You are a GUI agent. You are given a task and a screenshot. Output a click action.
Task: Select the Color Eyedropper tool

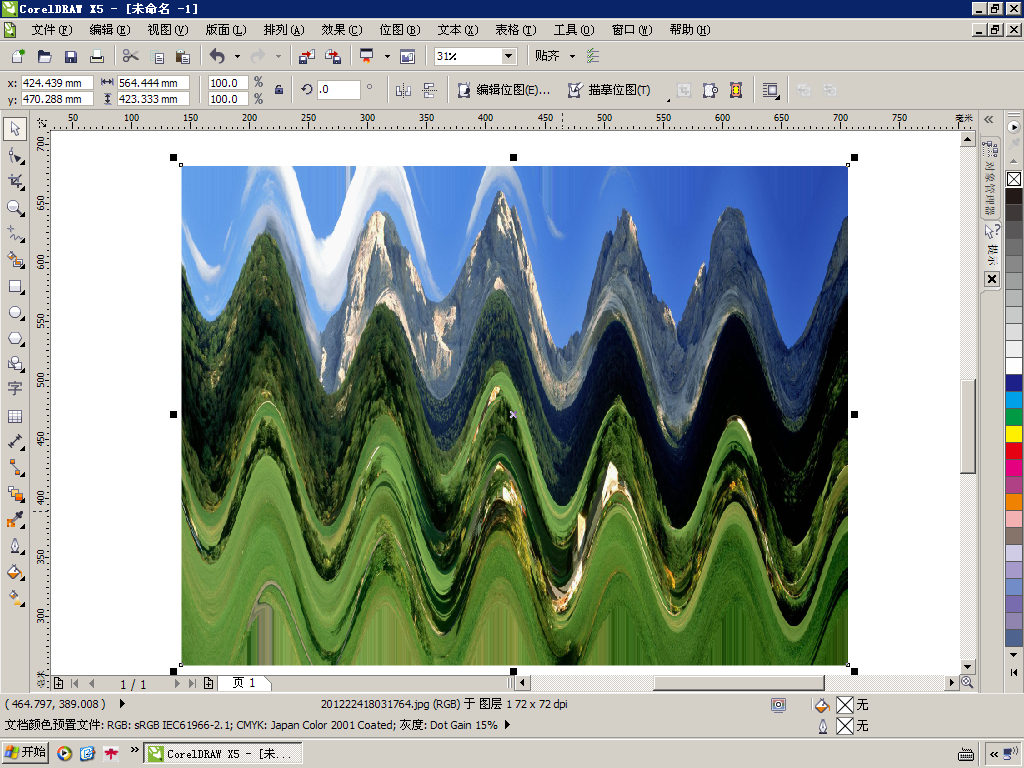click(x=15, y=520)
